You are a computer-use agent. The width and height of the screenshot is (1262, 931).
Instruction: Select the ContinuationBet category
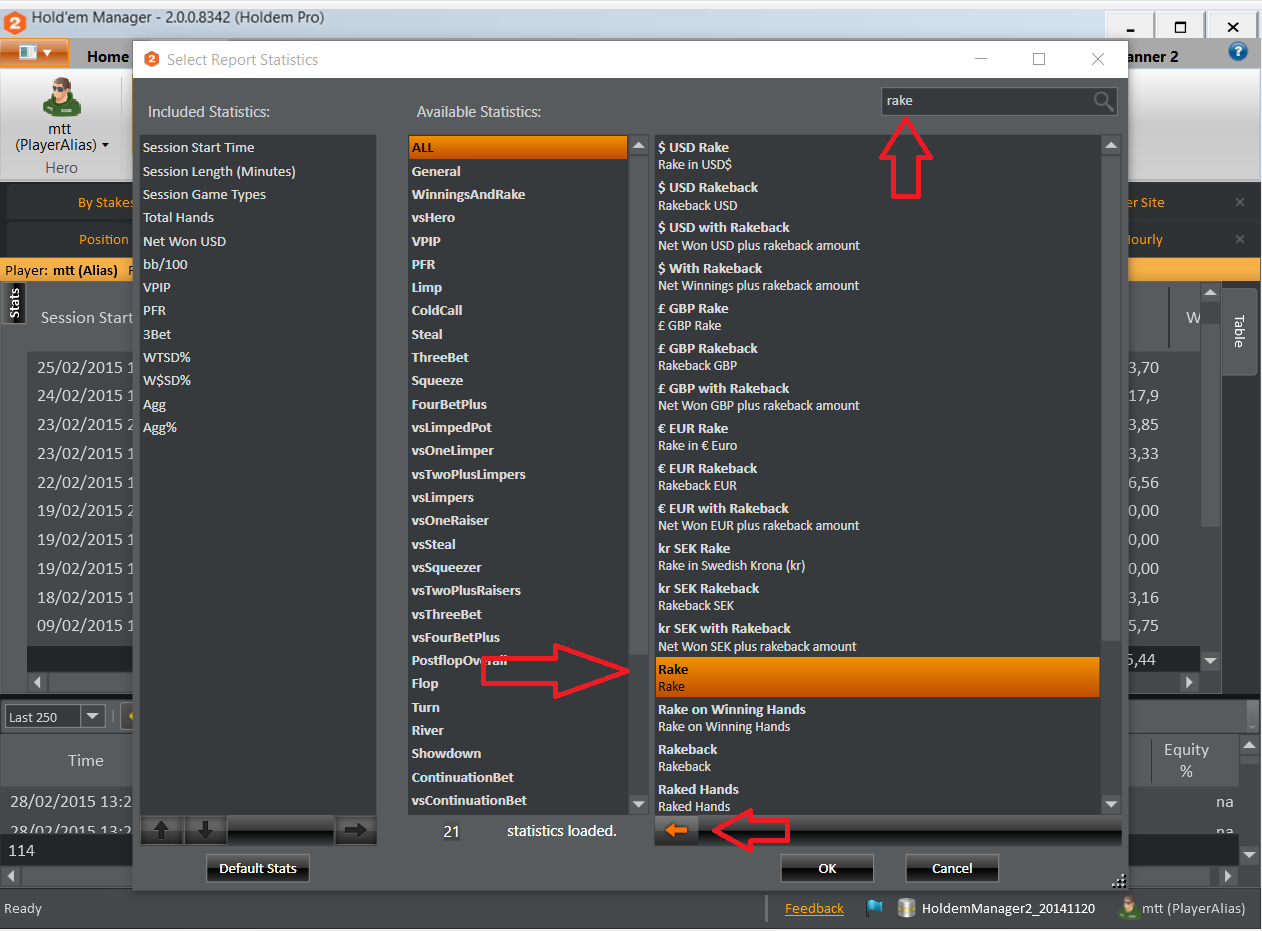[x=518, y=777]
